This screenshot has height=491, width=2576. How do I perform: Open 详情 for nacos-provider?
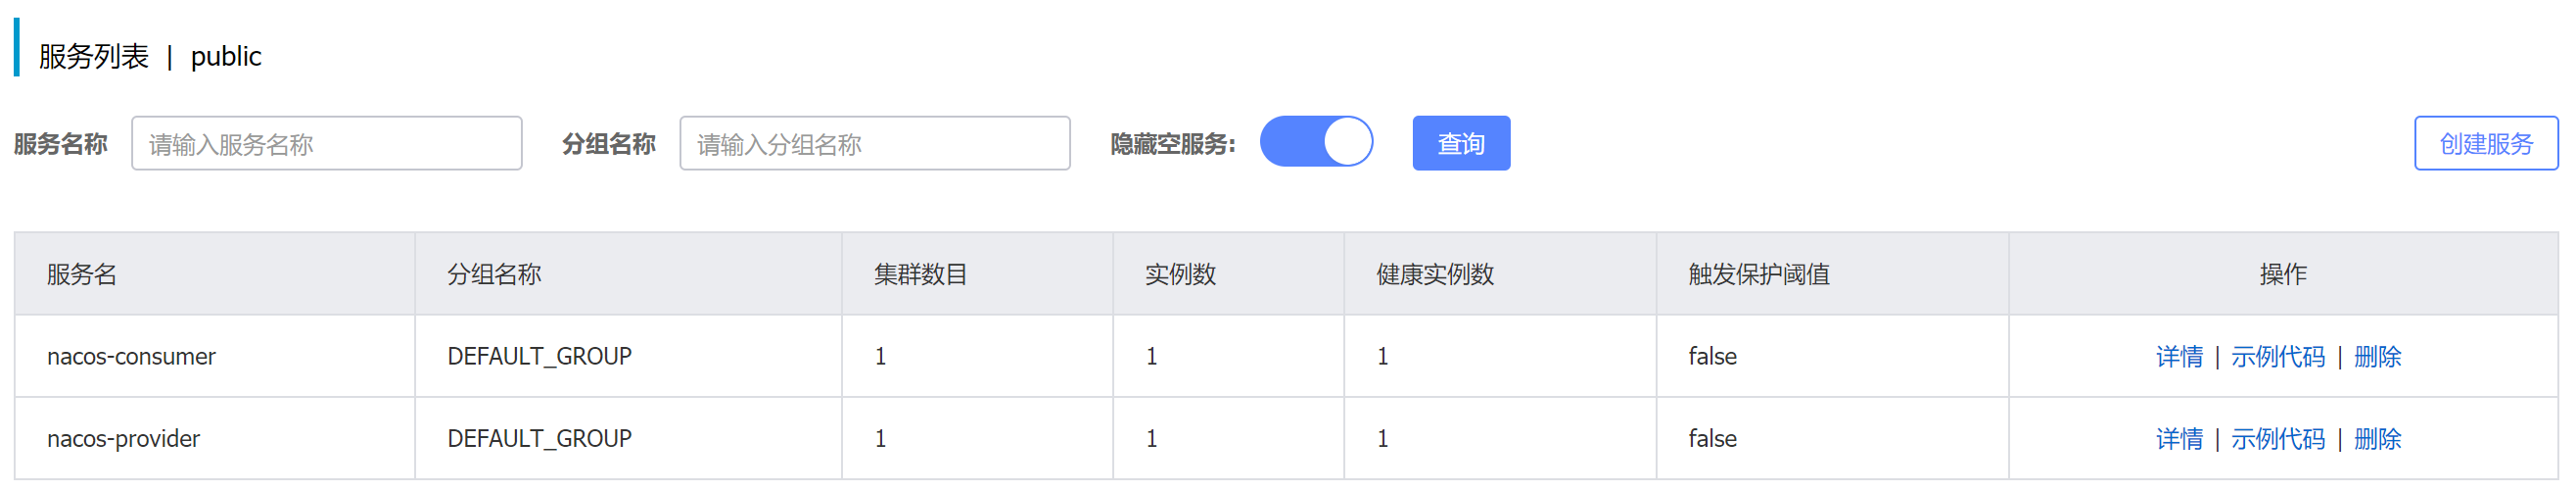(2179, 439)
